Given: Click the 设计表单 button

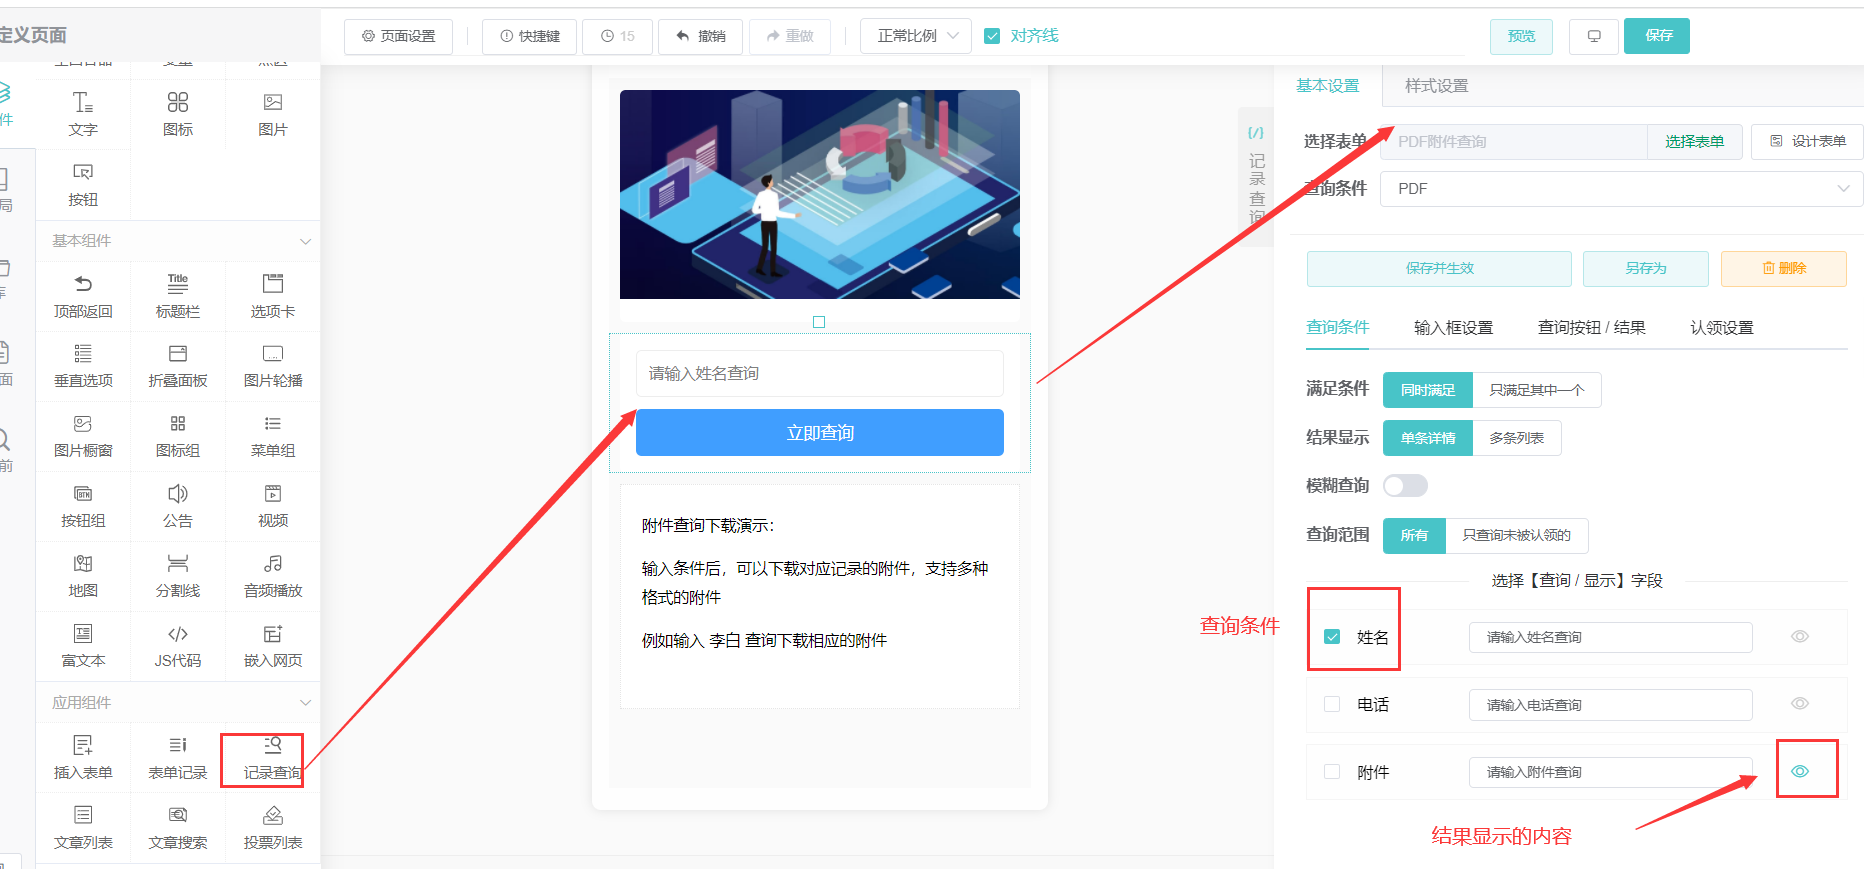Looking at the screenshot, I should pyautogui.click(x=1807, y=142).
